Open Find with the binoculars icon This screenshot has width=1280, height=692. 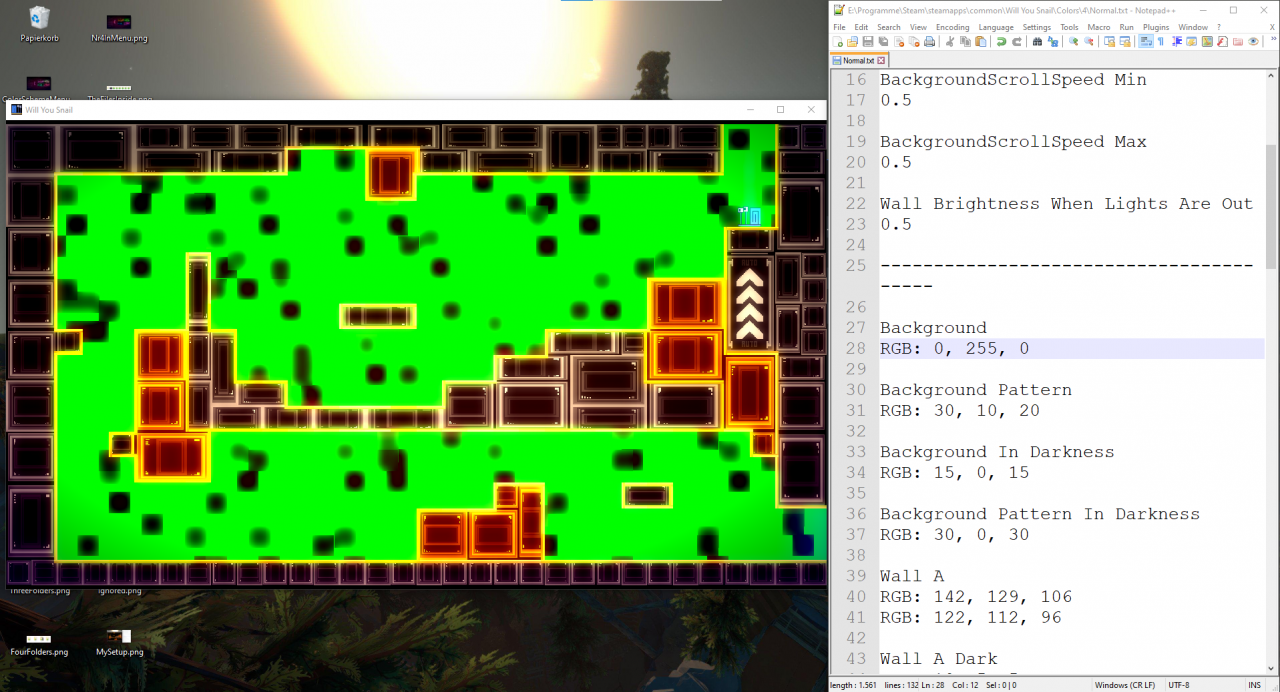pos(1037,42)
